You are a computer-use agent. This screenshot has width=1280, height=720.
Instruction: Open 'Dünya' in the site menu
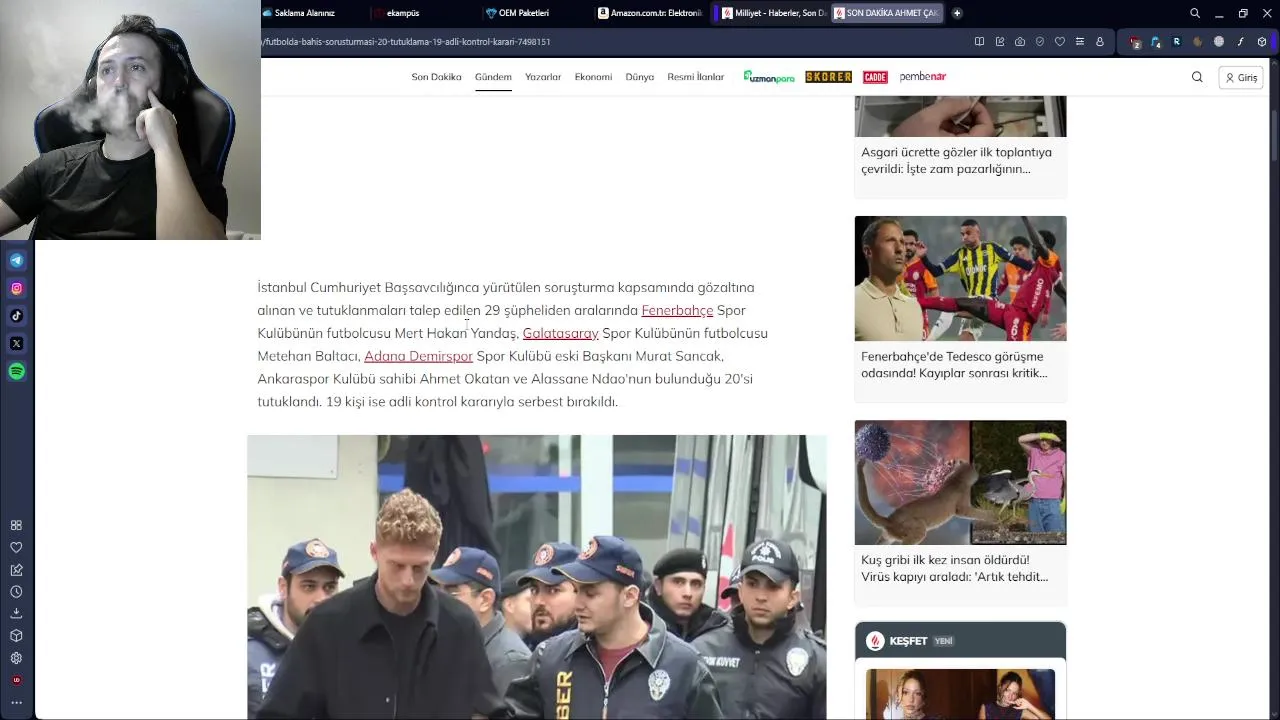click(x=640, y=77)
